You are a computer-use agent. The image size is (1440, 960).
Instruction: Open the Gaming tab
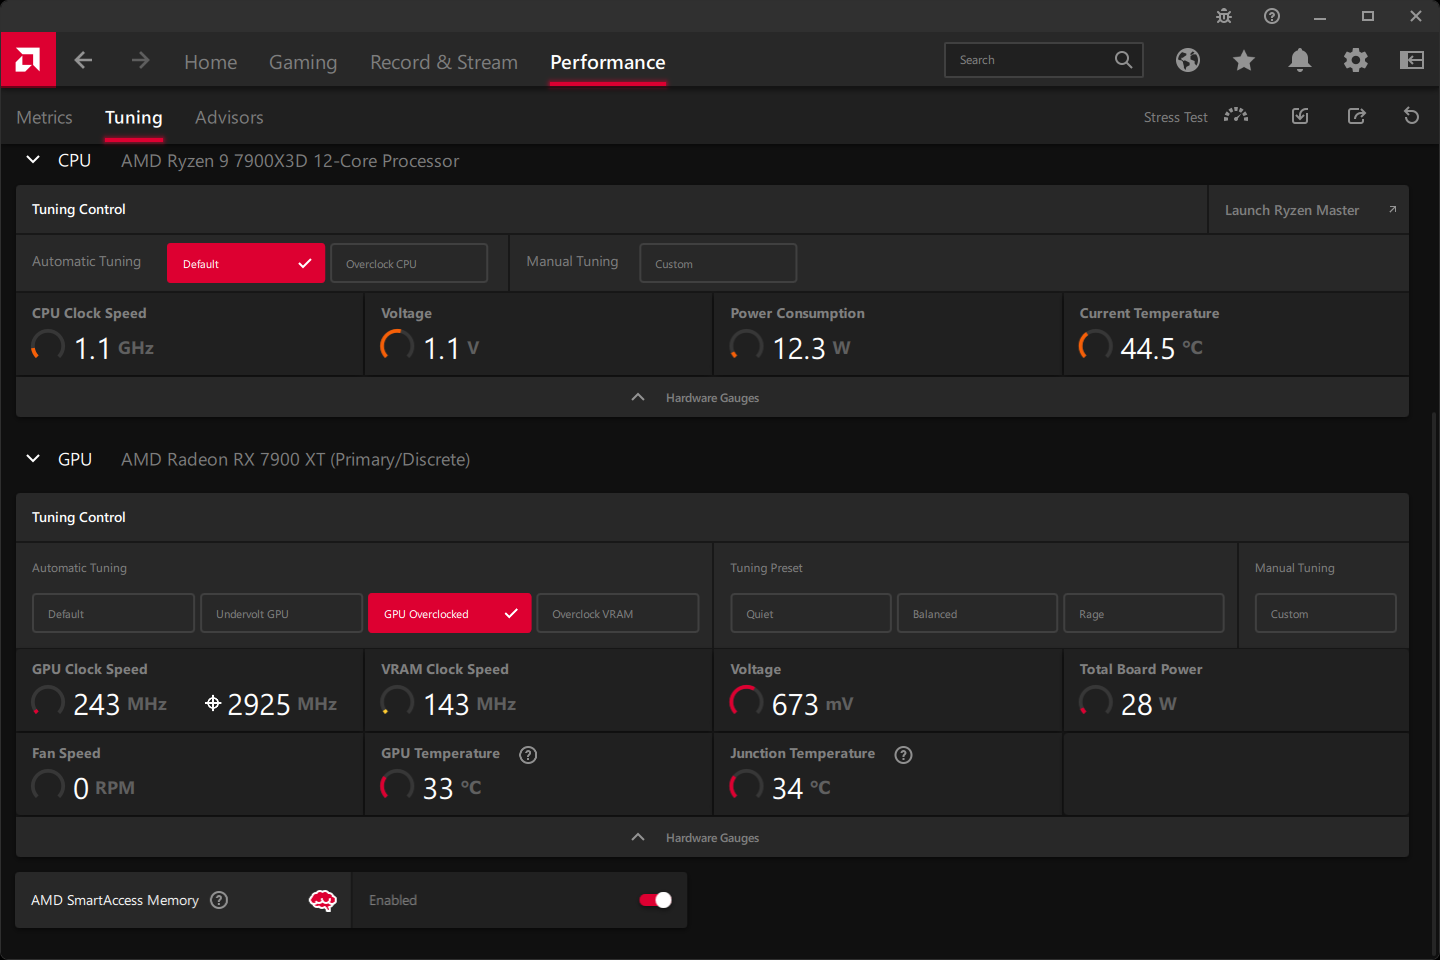(303, 62)
